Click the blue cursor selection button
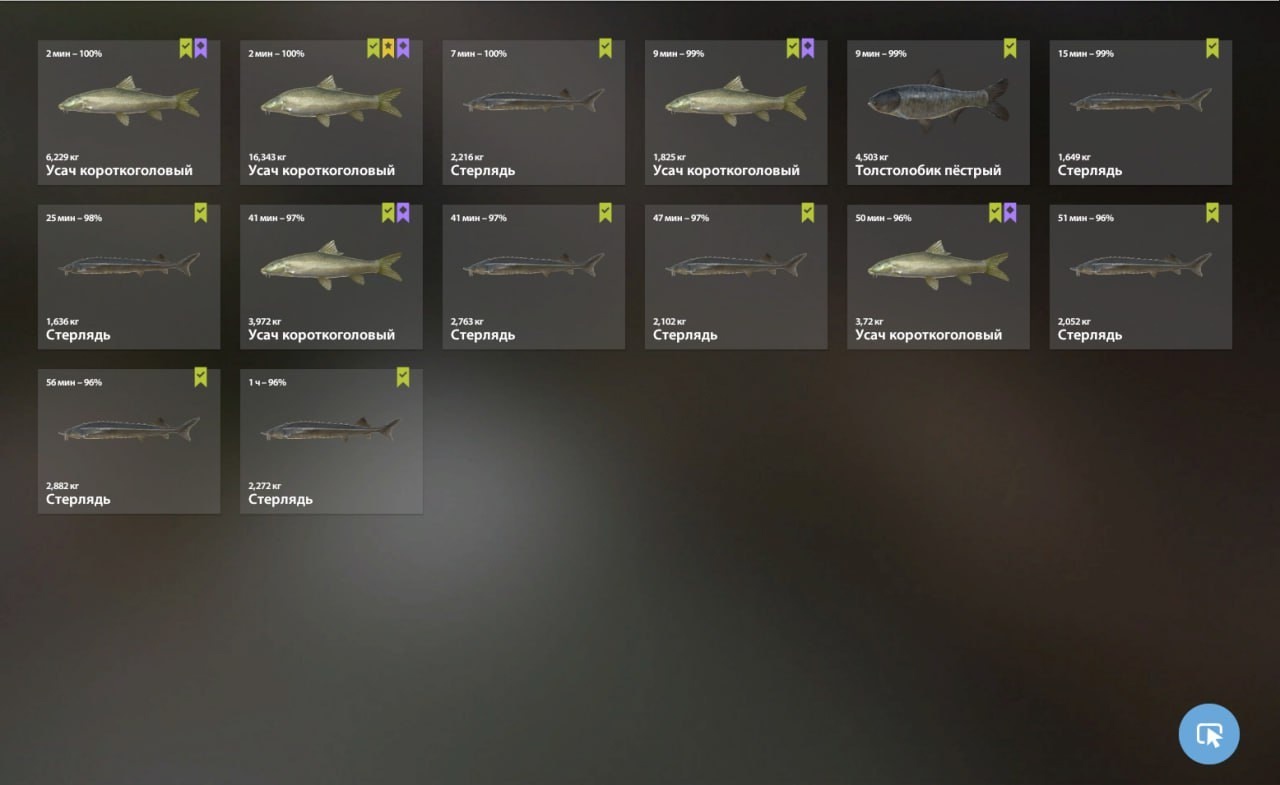 tap(1209, 734)
